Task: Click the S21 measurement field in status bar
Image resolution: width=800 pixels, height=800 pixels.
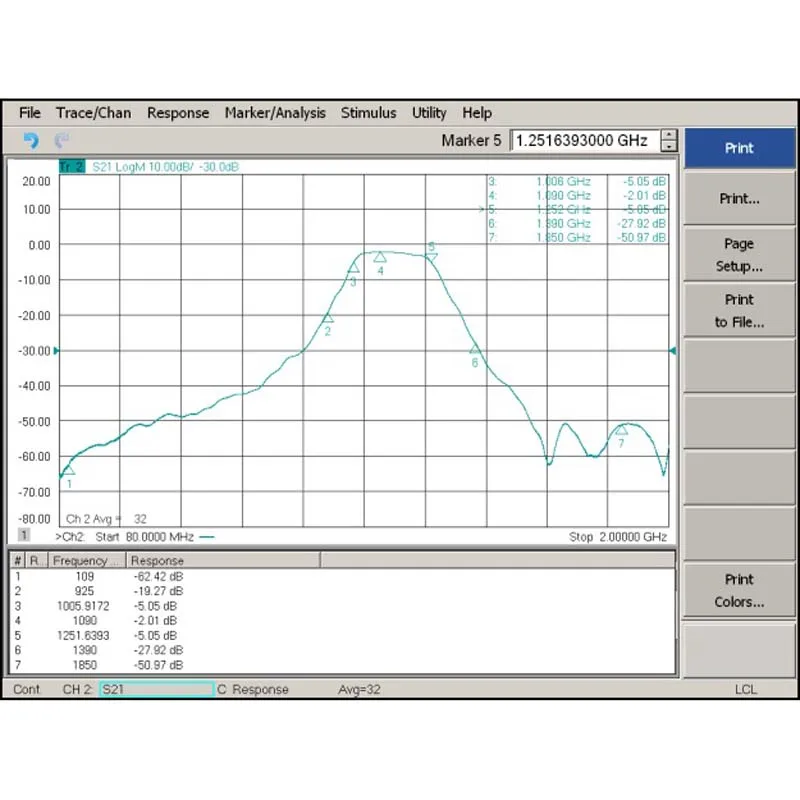Action: click(x=156, y=689)
